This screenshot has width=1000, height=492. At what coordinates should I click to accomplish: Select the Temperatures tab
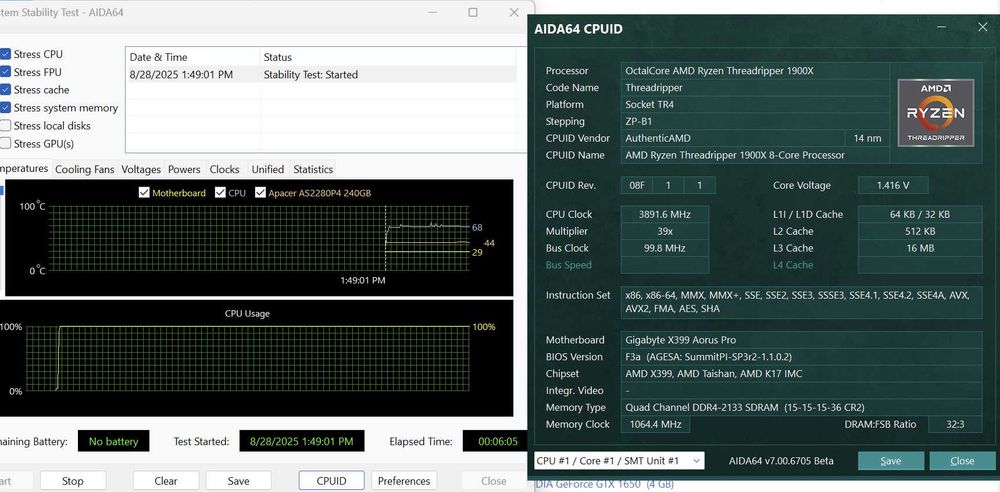[x=24, y=168]
